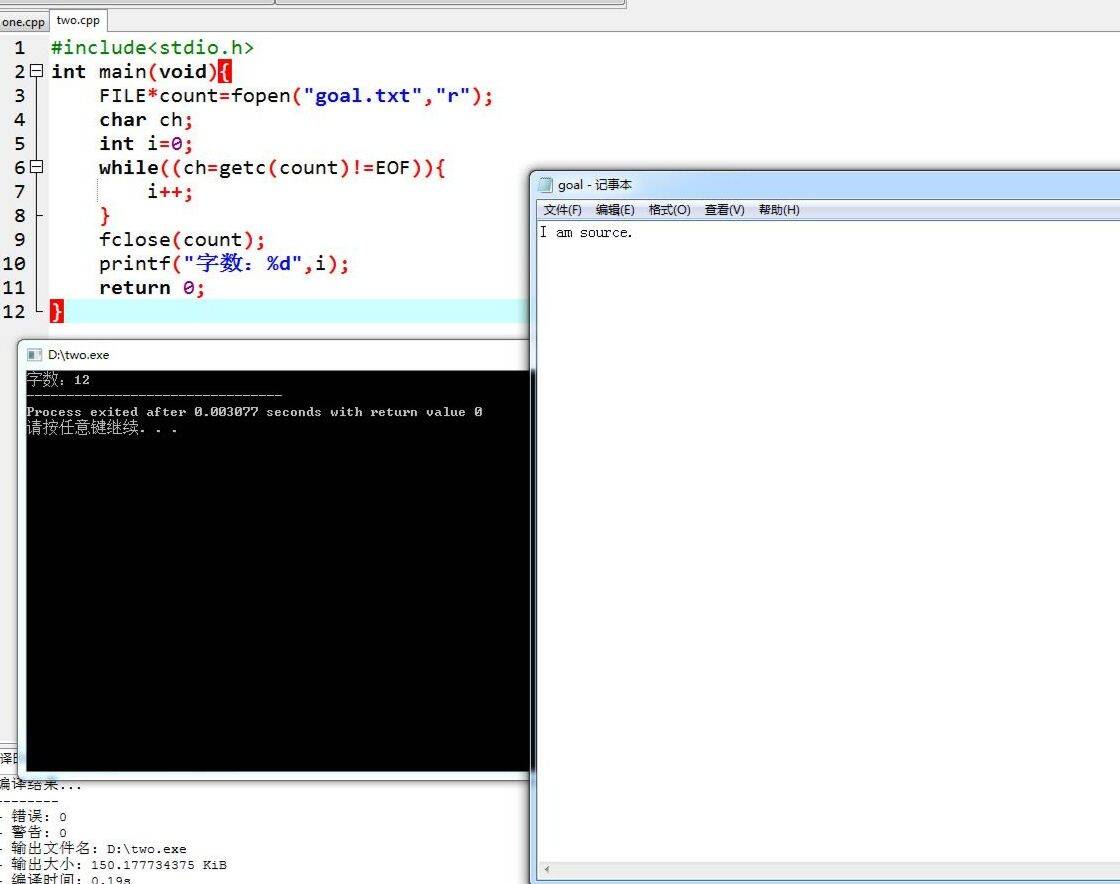Collapse the while loop fold on line 6
The height and width of the screenshot is (884, 1120).
(36, 167)
